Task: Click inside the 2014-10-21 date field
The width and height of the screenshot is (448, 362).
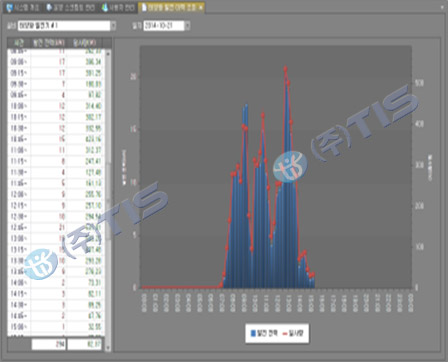Action: tap(164, 26)
